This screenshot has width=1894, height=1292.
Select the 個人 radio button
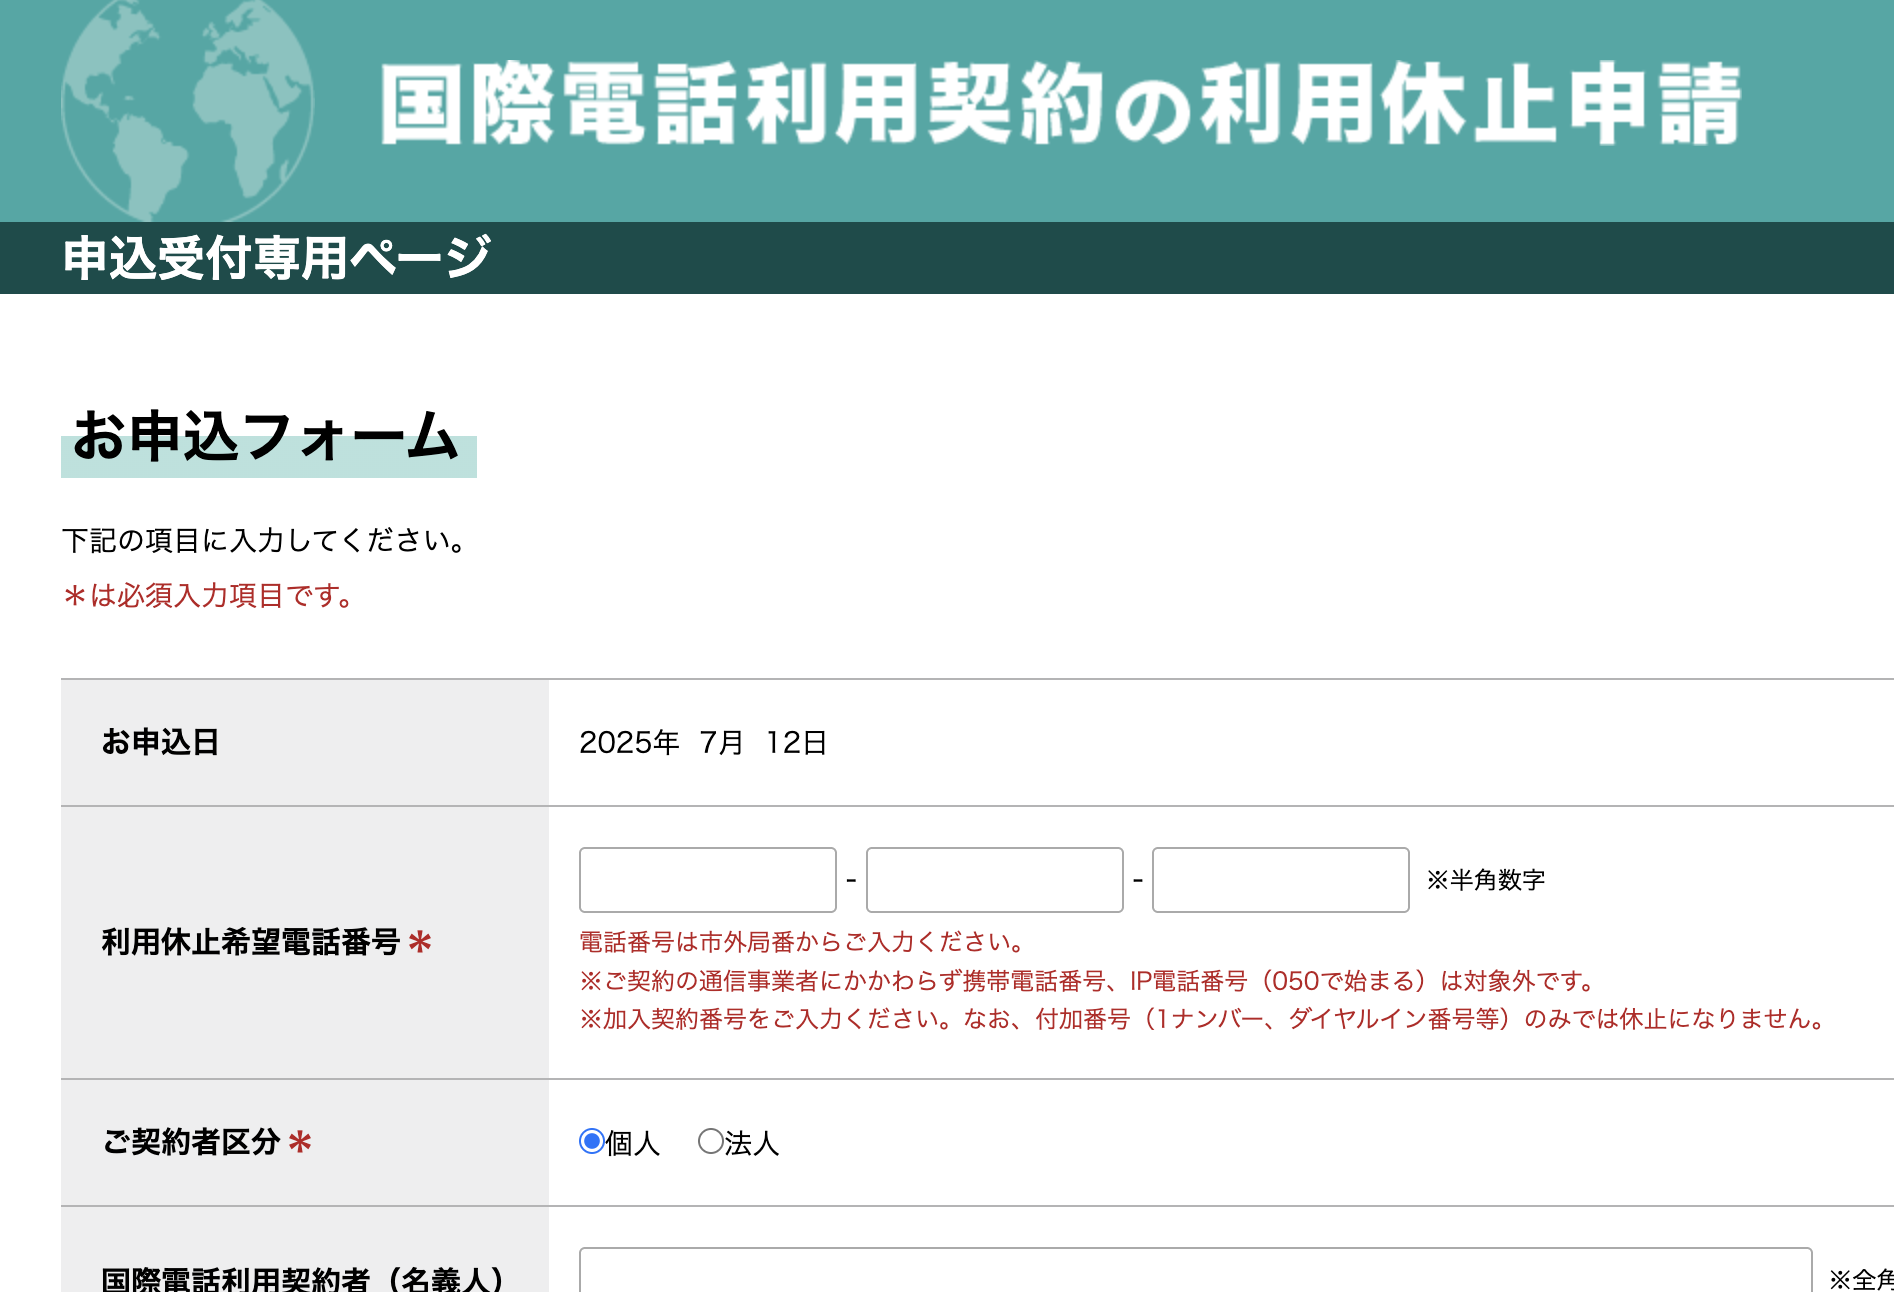coord(592,1141)
